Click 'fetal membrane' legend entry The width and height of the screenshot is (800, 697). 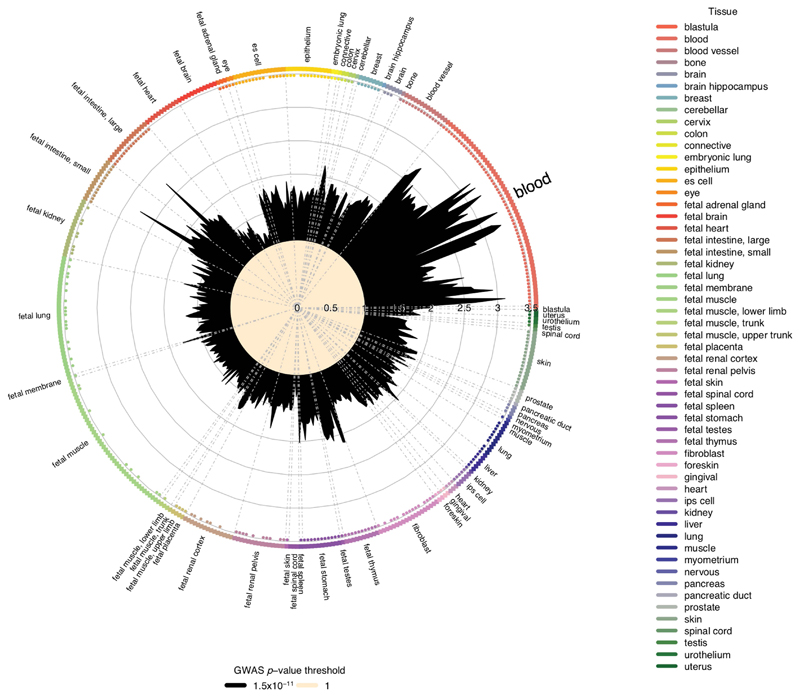(x=718, y=288)
